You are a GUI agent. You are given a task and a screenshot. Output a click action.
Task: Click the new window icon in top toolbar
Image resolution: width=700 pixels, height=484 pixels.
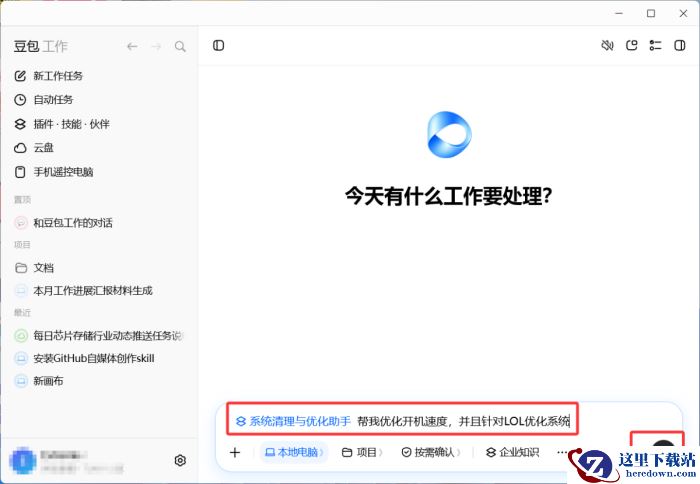(x=631, y=45)
